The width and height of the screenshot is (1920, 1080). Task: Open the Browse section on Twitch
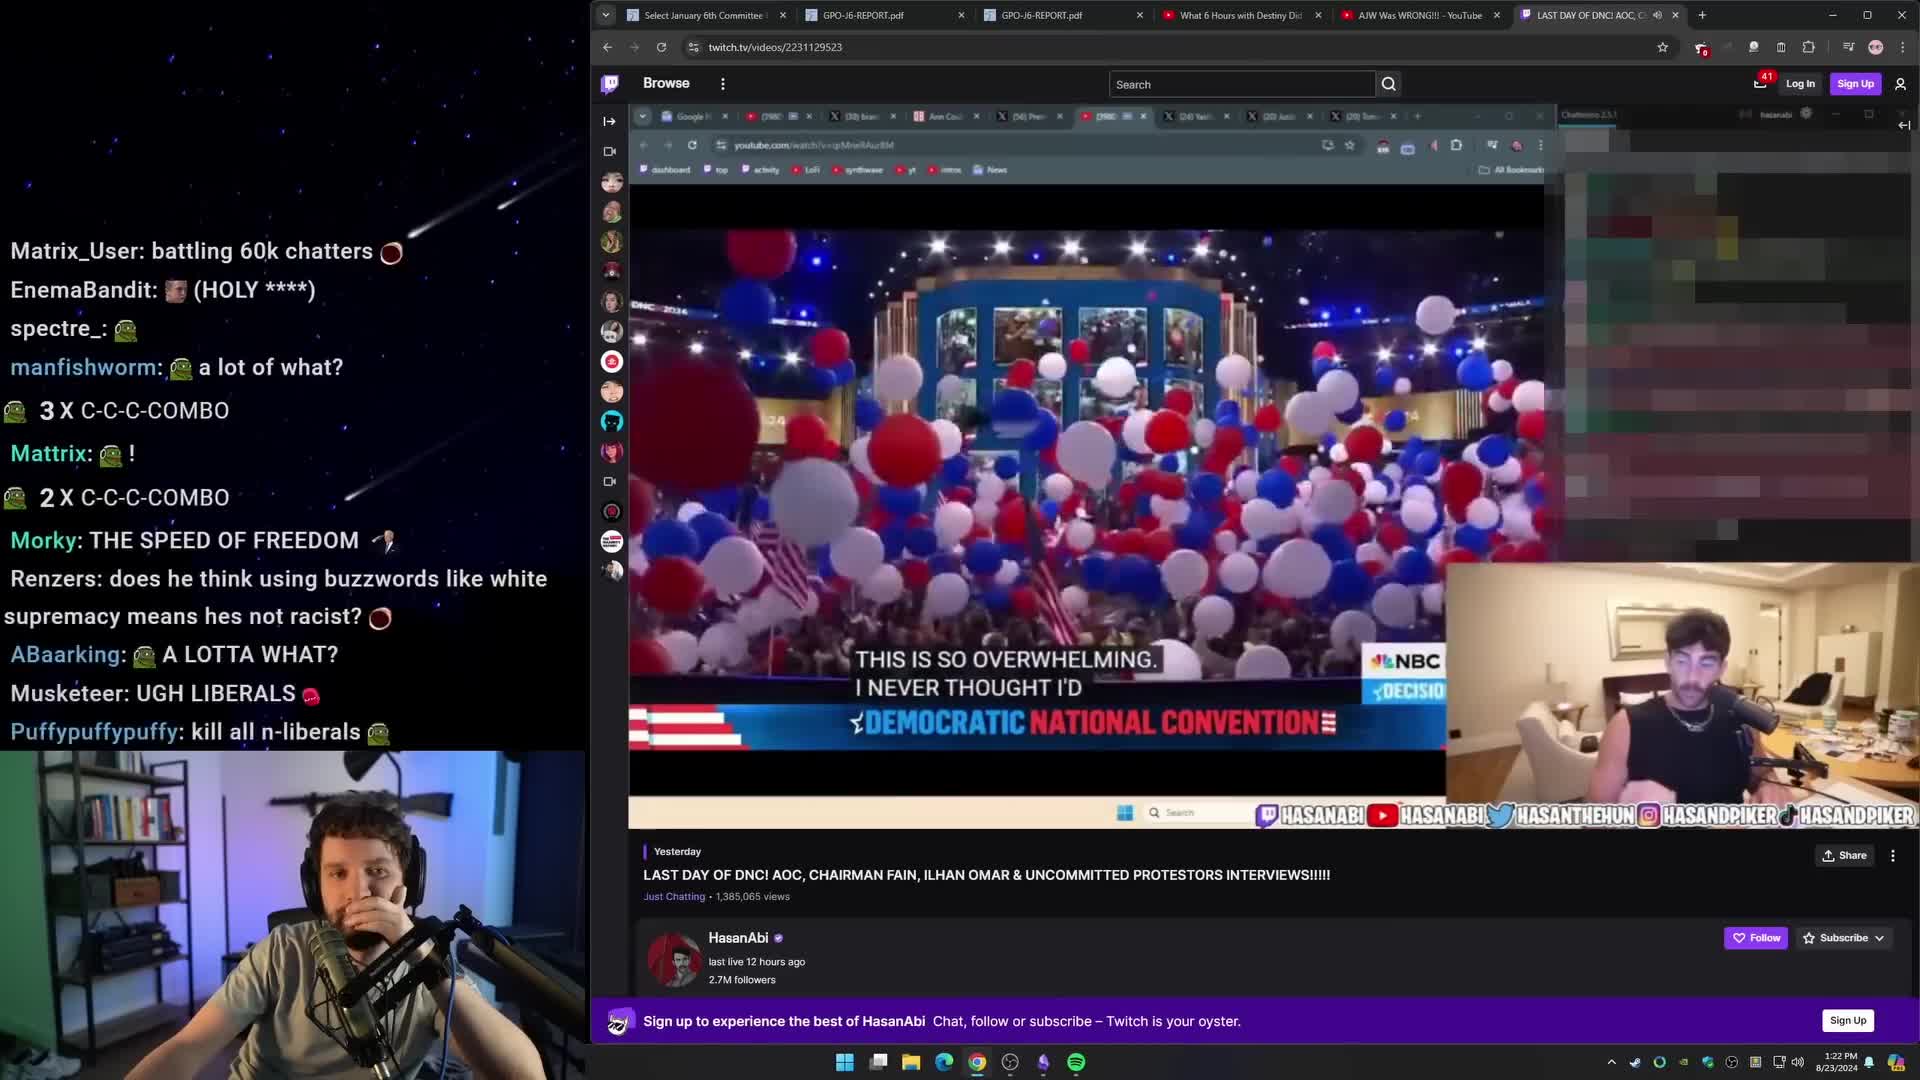tap(666, 83)
